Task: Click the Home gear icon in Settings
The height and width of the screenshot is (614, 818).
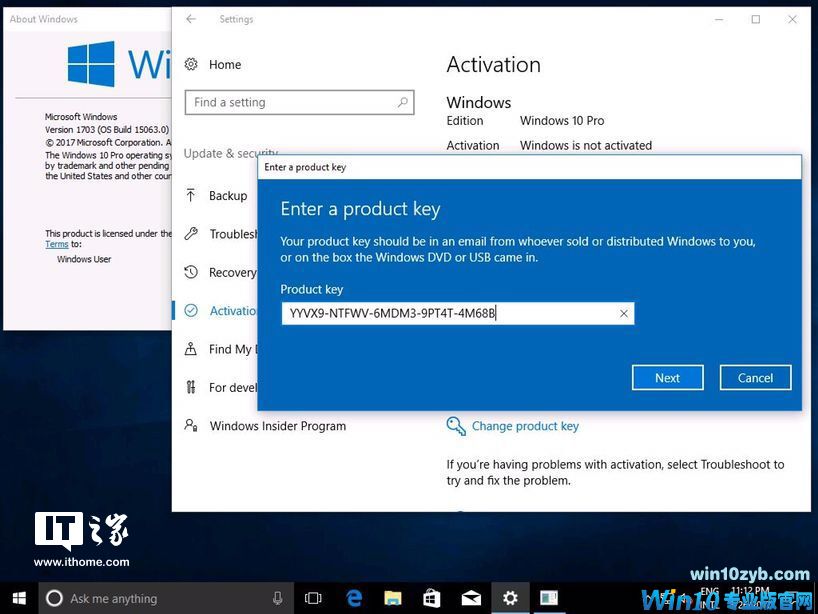Action: 191,64
